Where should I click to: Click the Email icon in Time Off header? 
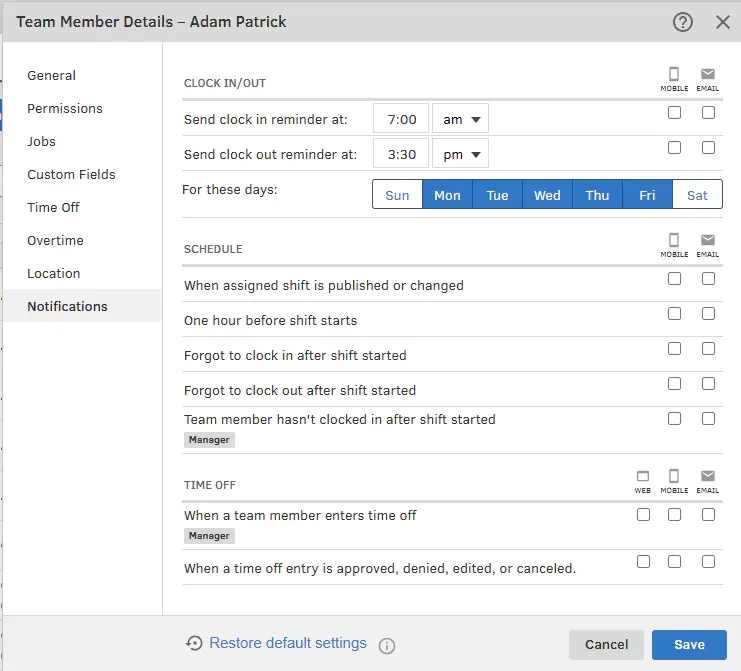coord(707,476)
